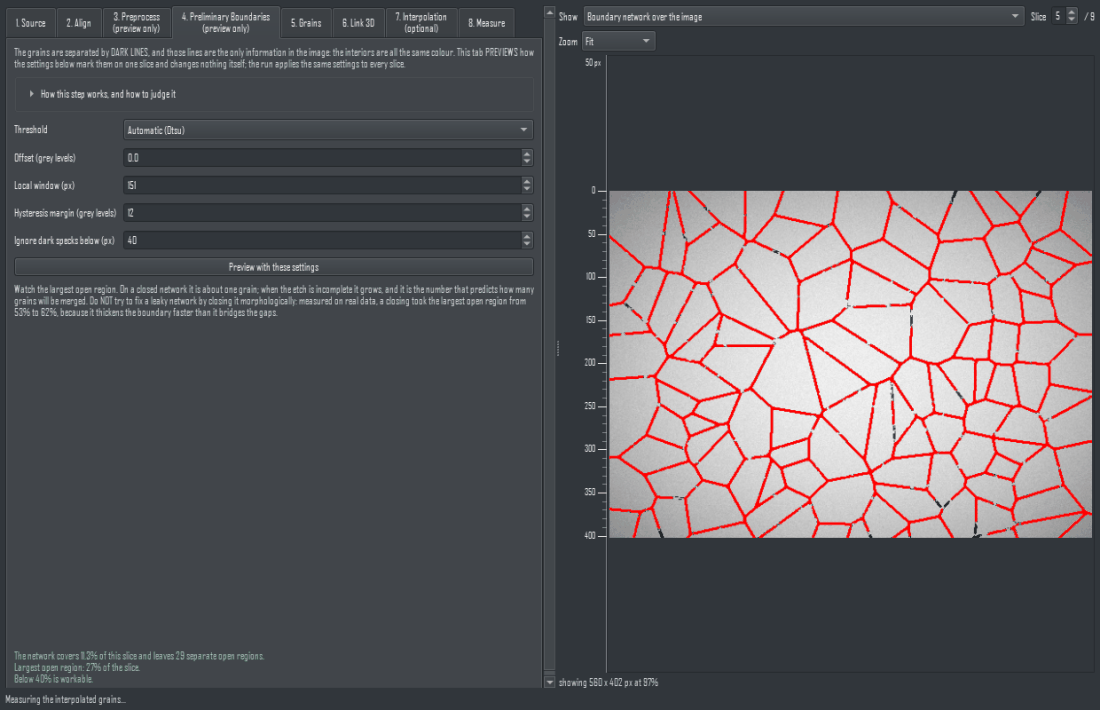The image size is (1100, 710).
Task: Click the Ignore dark specks value field
Action: point(323,240)
